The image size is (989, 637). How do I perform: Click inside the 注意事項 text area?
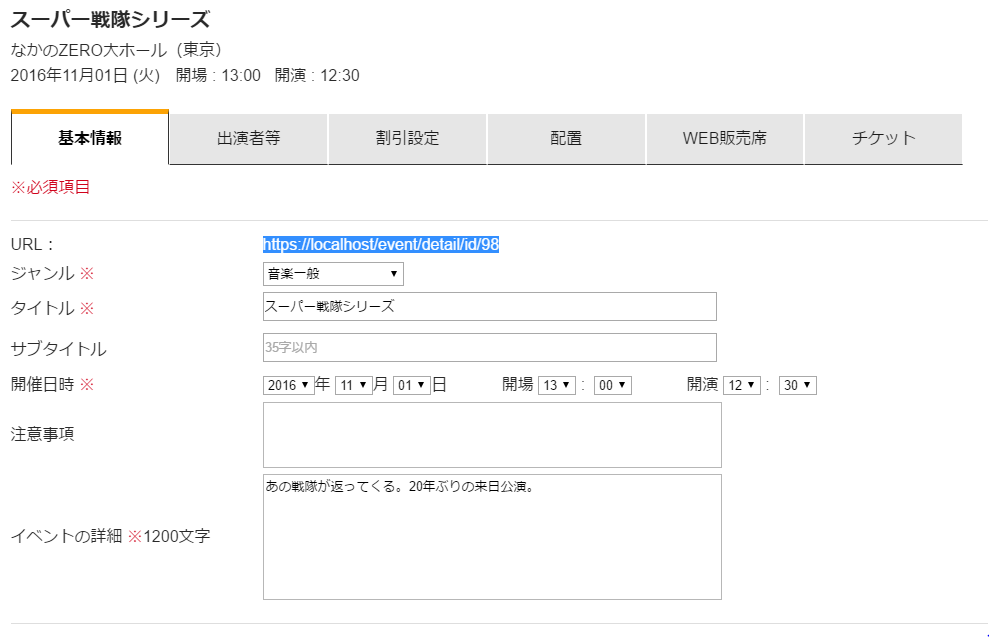point(491,434)
